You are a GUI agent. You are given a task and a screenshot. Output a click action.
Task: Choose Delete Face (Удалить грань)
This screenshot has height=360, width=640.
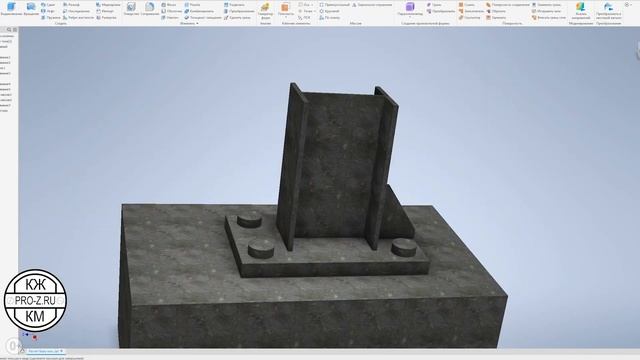coord(237,18)
